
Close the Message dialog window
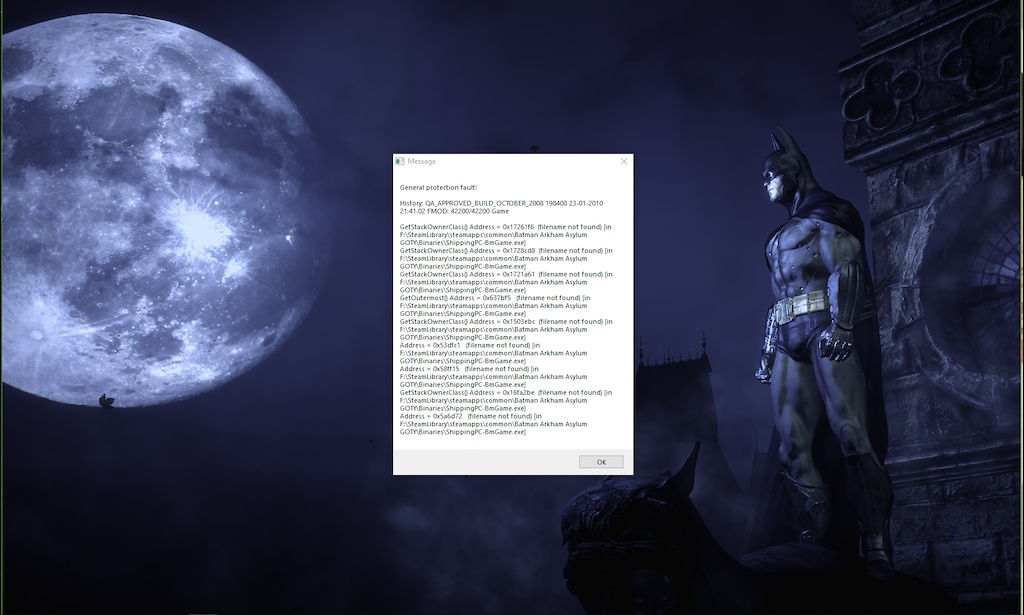point(624,161)
